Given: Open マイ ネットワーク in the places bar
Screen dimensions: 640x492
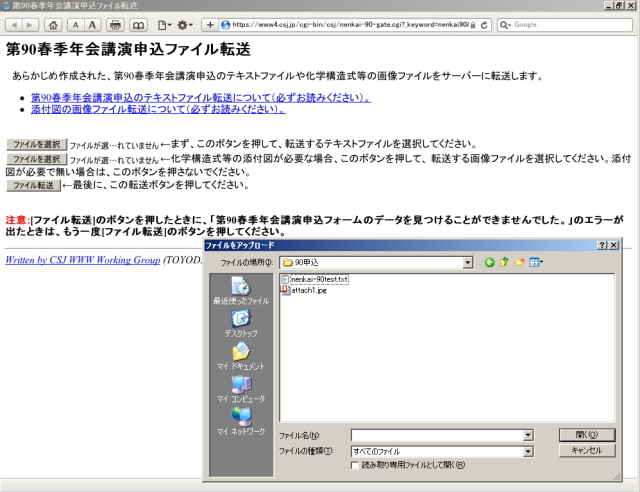Looking at the screenshot, I should coord(240,421).
